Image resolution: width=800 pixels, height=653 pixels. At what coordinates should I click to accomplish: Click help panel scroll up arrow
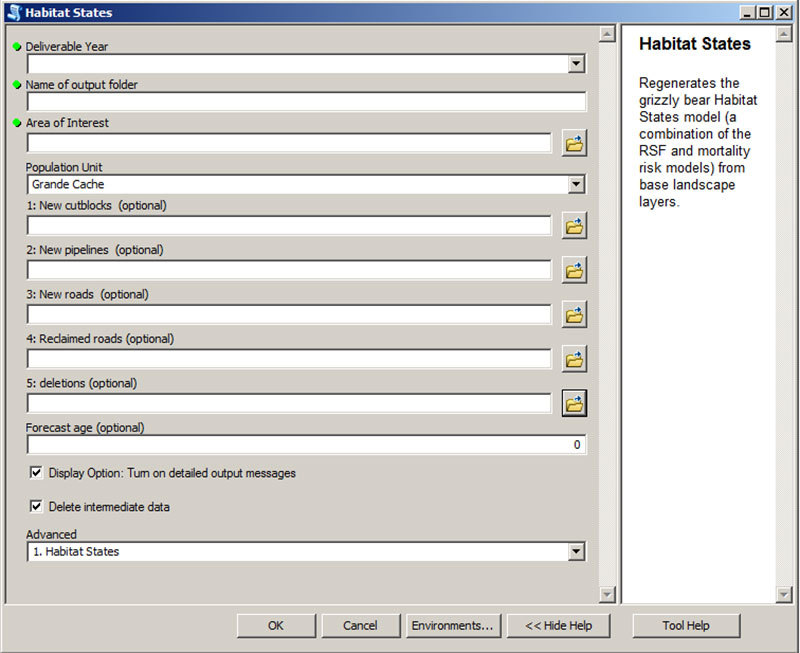[x=783, y=34]
